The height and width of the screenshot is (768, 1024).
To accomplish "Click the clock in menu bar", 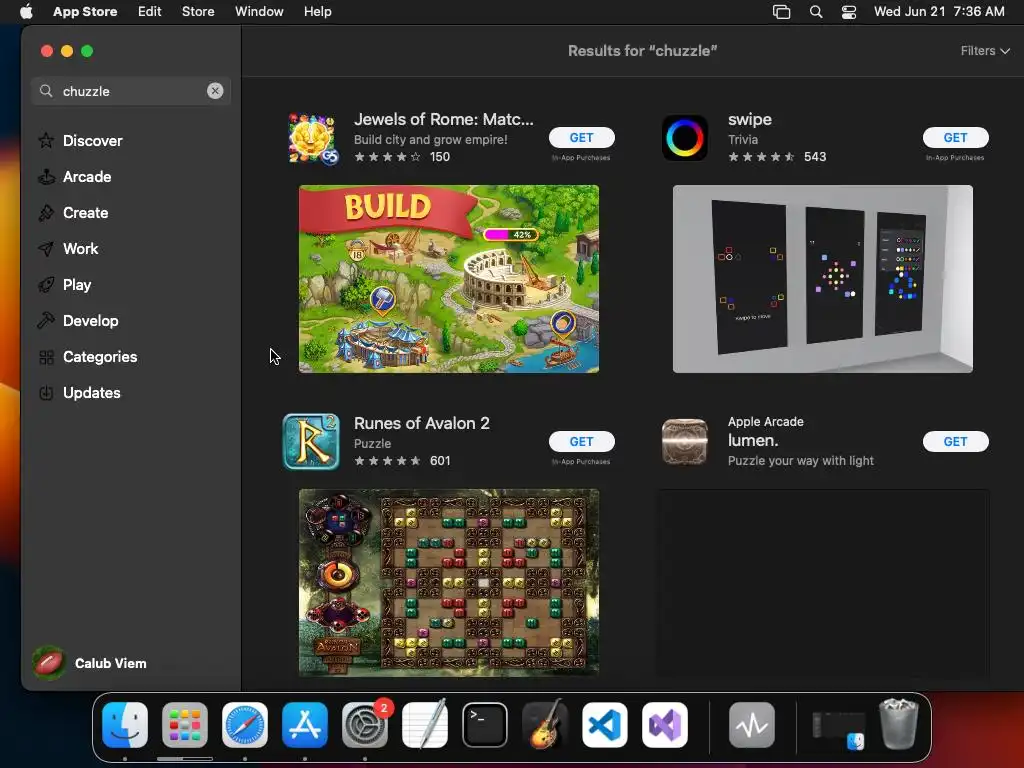I will coord(939,12).
